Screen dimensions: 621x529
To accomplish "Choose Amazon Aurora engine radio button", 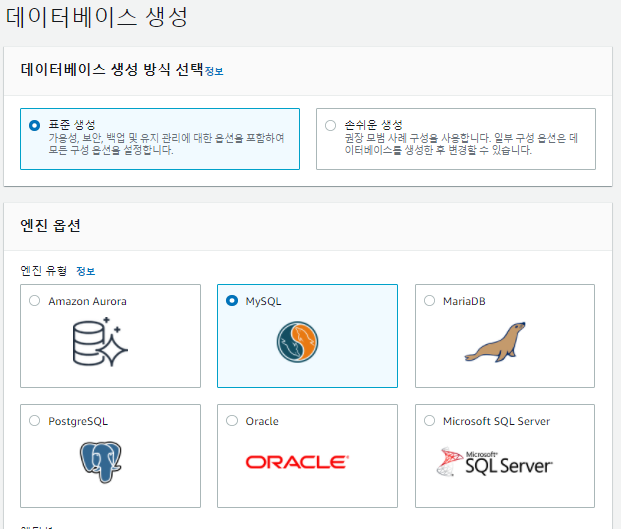I will pyautogui.click(x=34, y=301).
